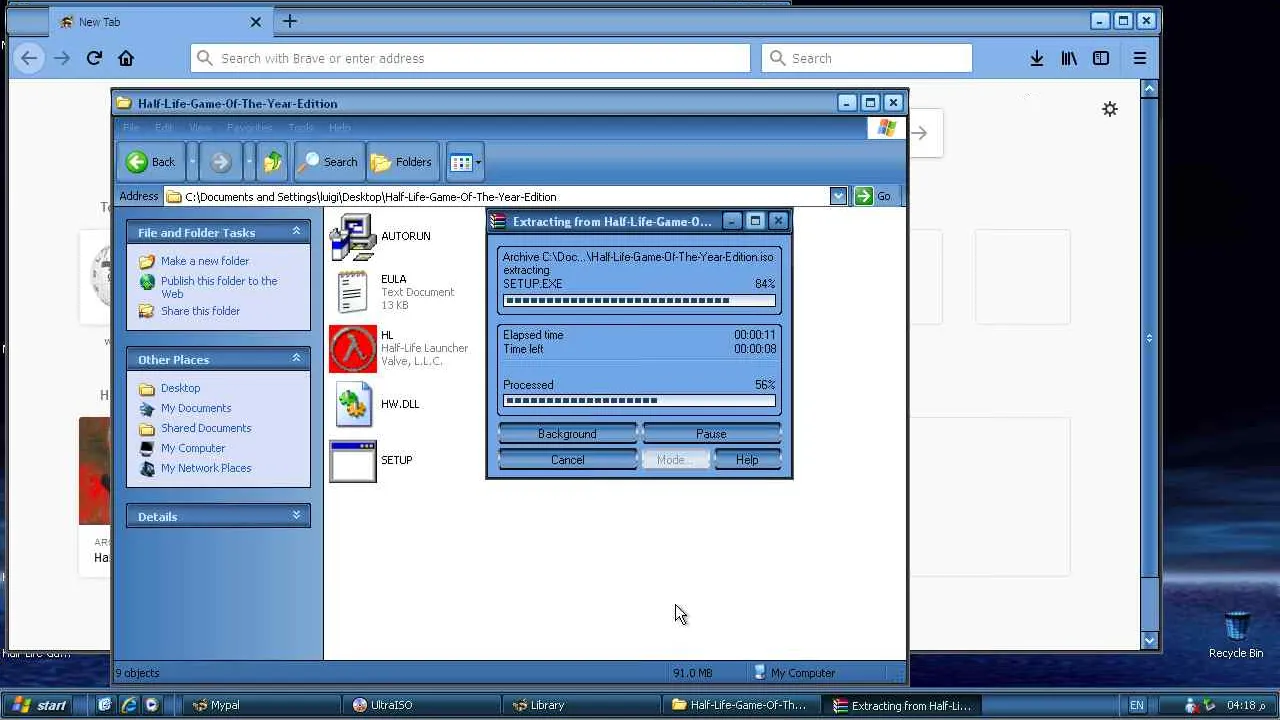The image size is (1280, 720).
Task: Open My Documents from Other Places
Action: [x=196, y=408]
